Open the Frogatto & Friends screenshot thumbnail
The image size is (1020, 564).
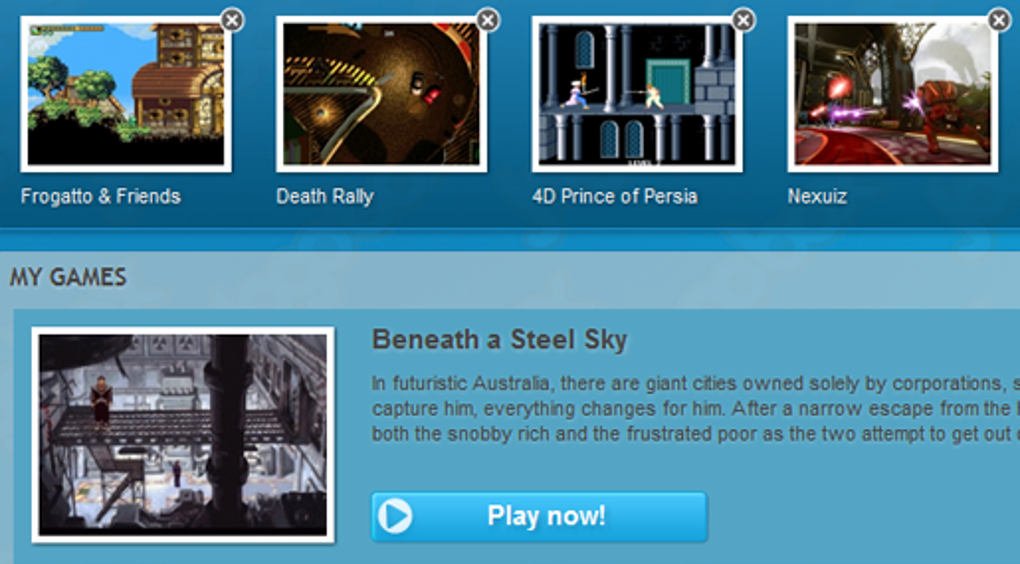pyautogui.click(x=126, y=94)
